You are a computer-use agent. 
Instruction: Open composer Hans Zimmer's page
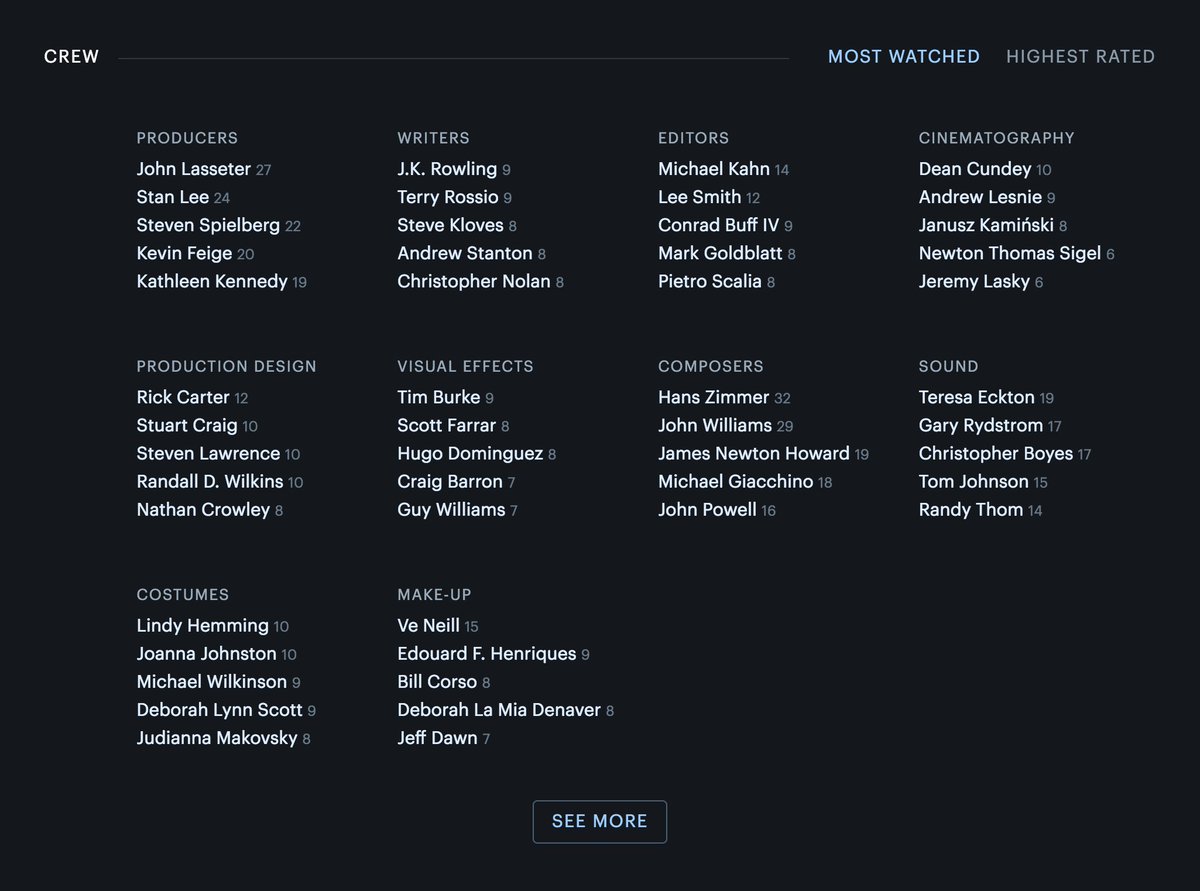pyautogui.click(x=713, y=397)
